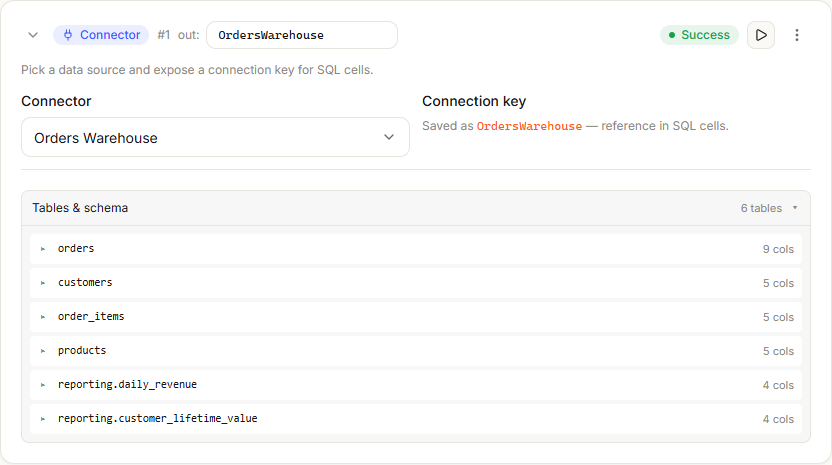This screenshot has height=465, width=832.
Task: Click the 9 cols count for orders
Action: click(x=778, y=249)
